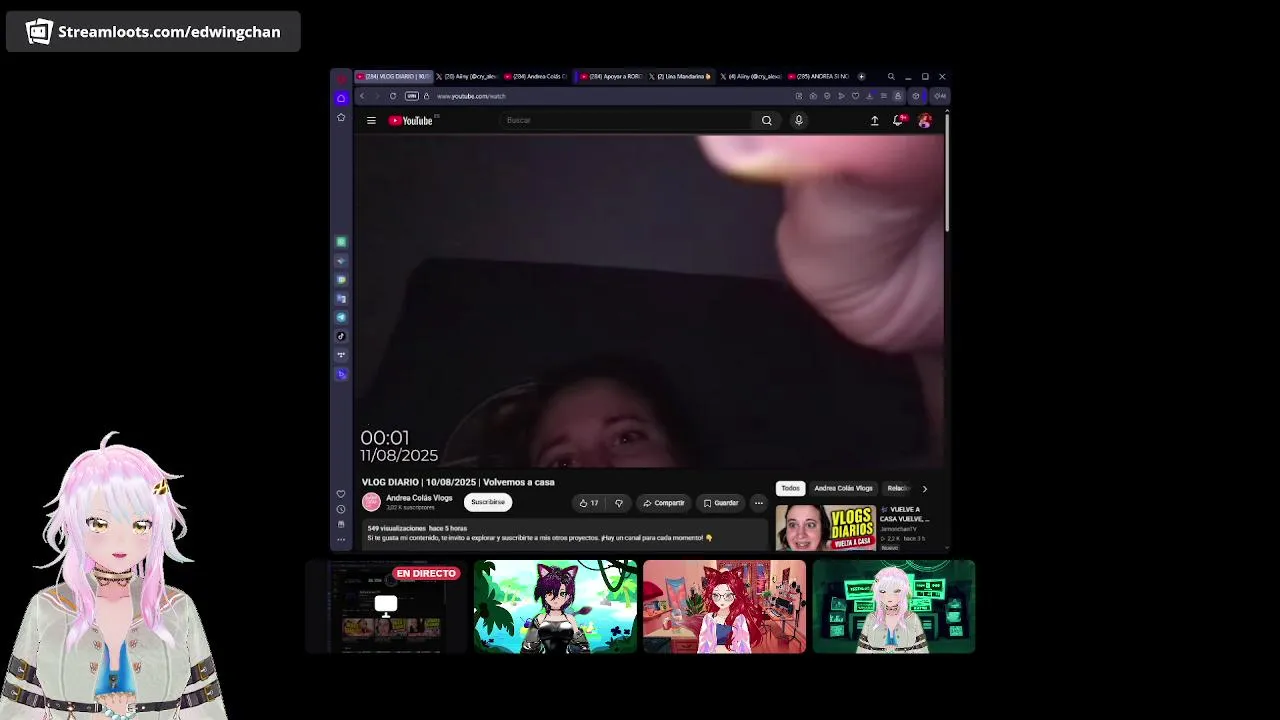Viewport: 1280px width, 720px height.
Task: Open the sidebar heart favorites icon
Action: (x=341, y=494)
